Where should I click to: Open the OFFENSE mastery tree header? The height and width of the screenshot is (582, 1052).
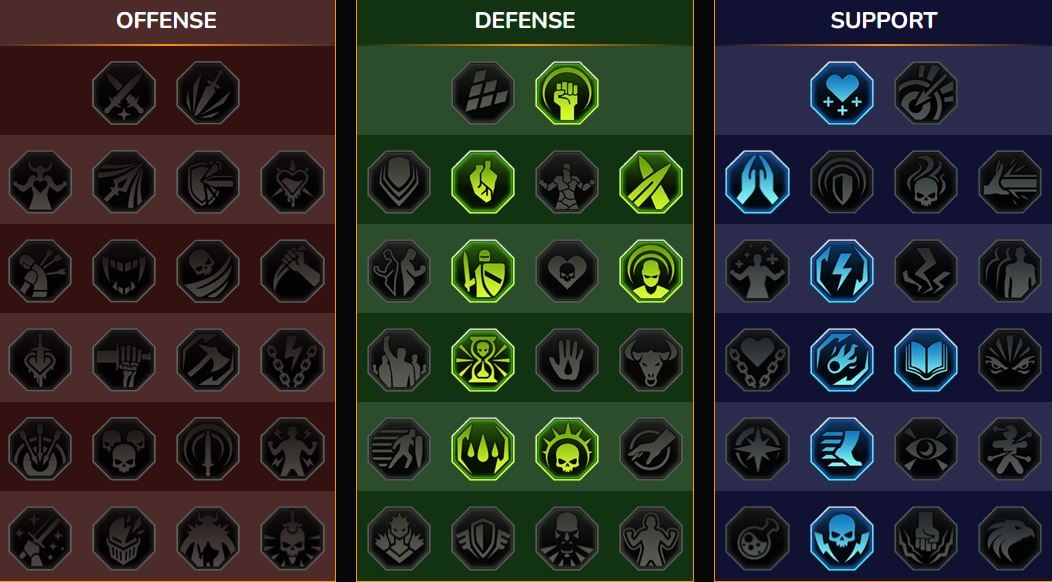pyautogui.click(x=166, y=21)
